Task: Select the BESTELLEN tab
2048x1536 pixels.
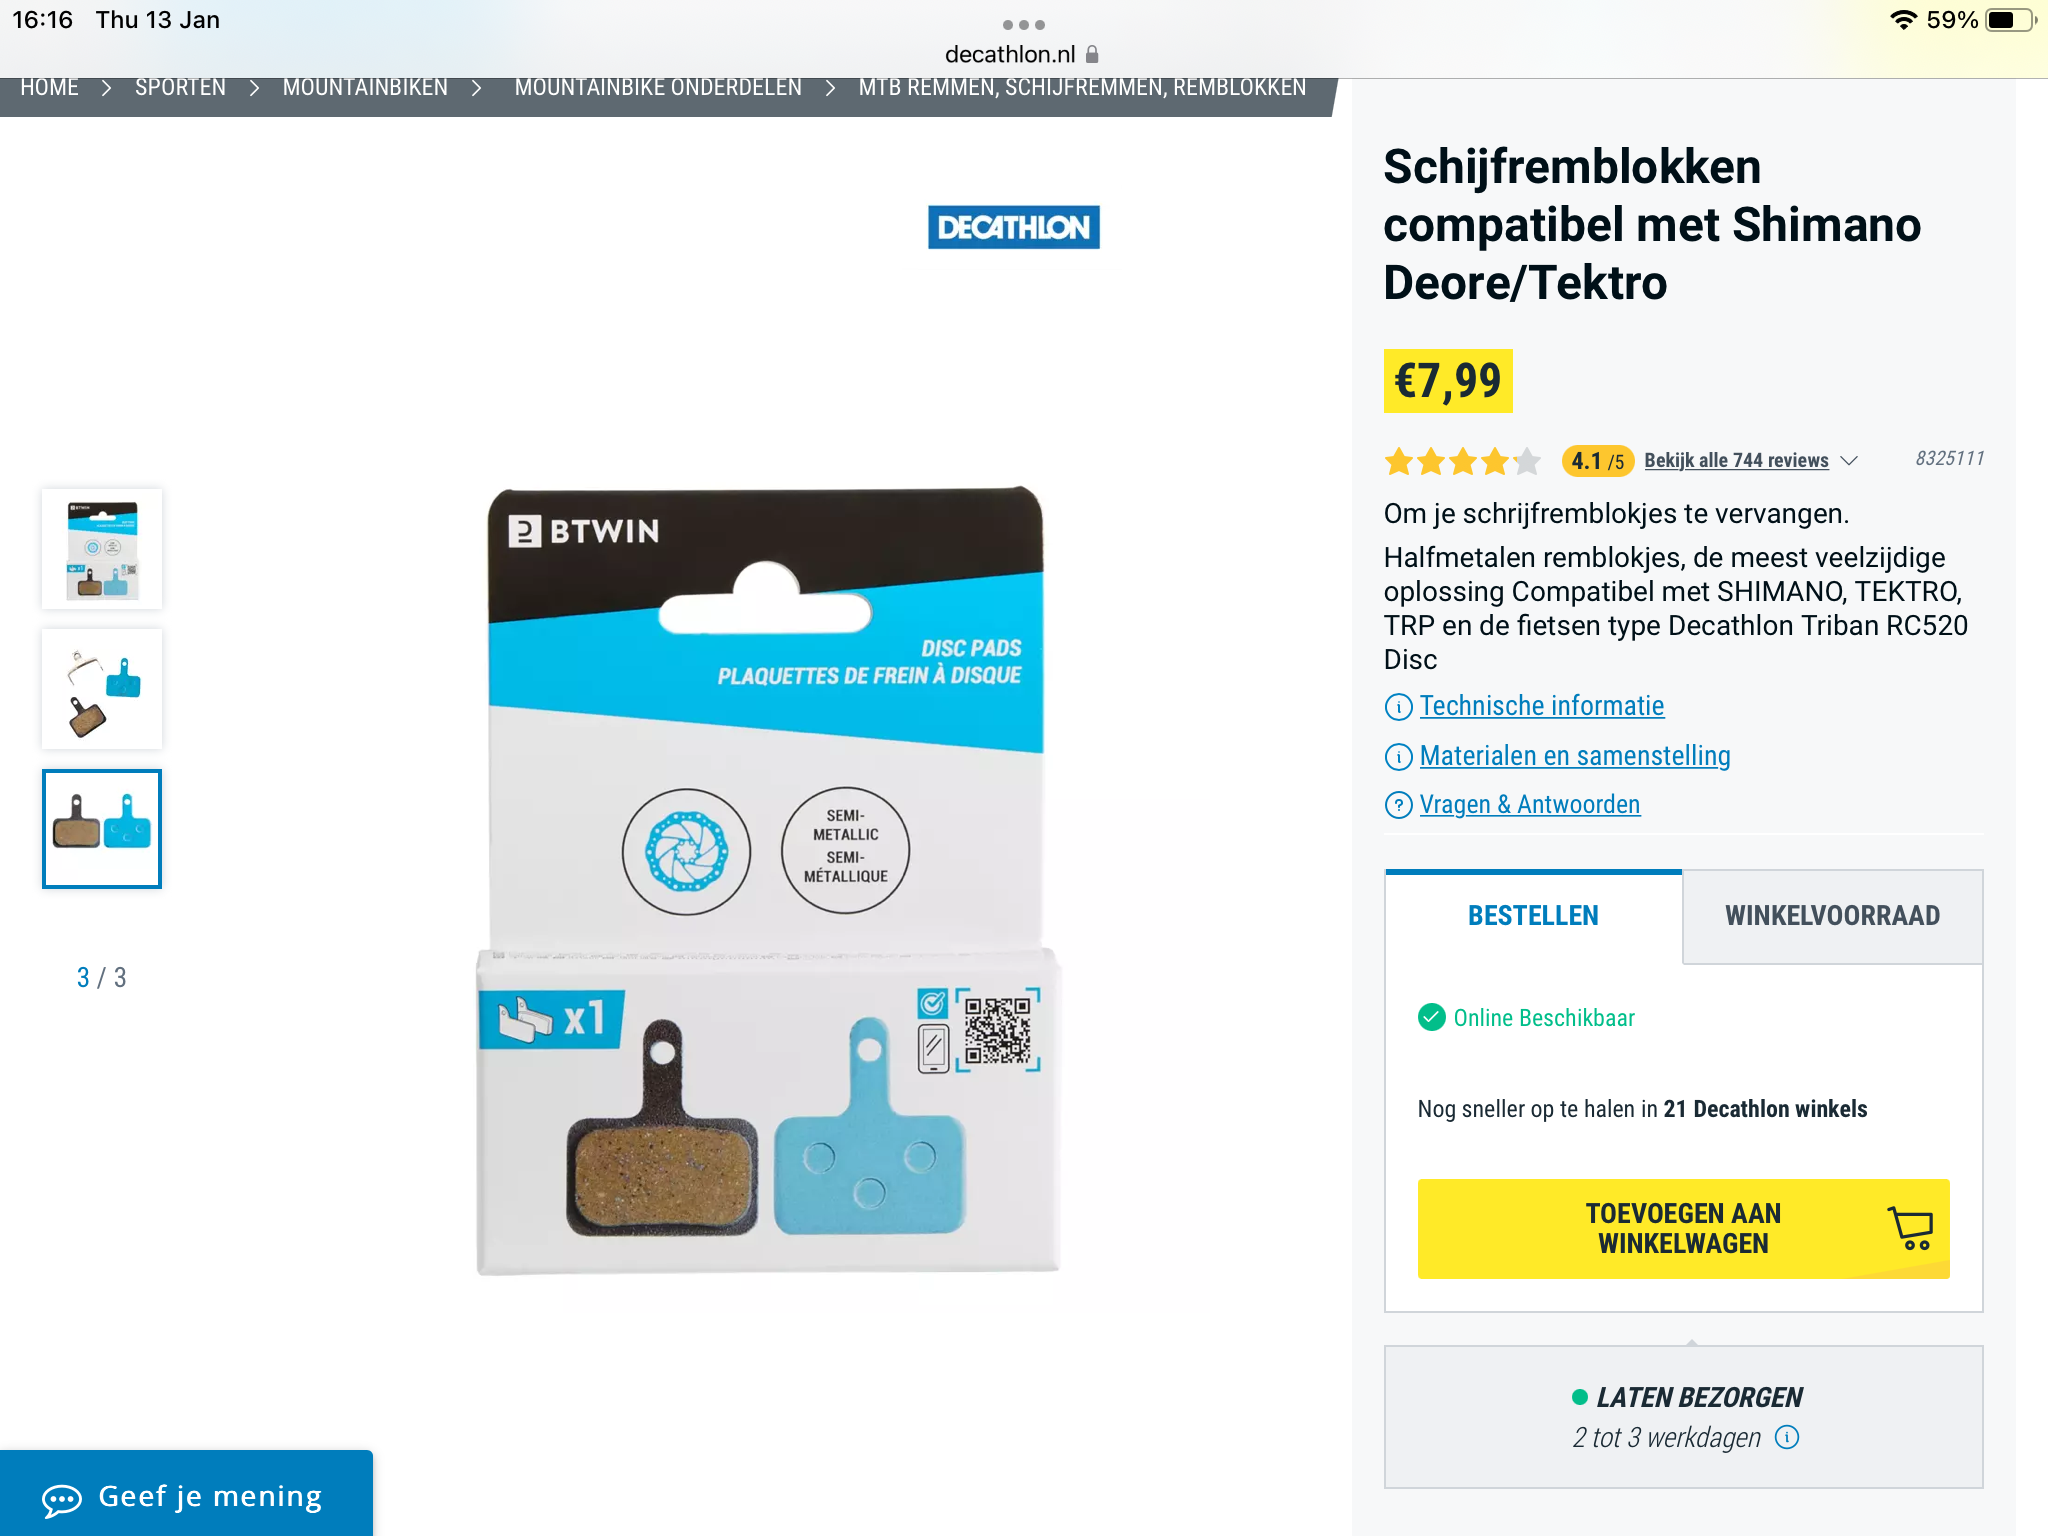Action: click(x=1533, y=916)
